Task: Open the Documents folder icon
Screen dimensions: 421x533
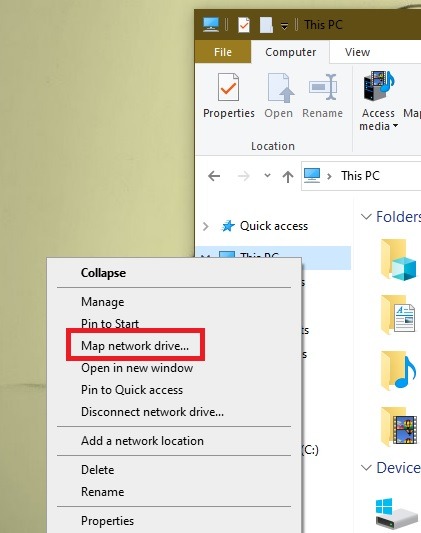Action: coord(398,314)
